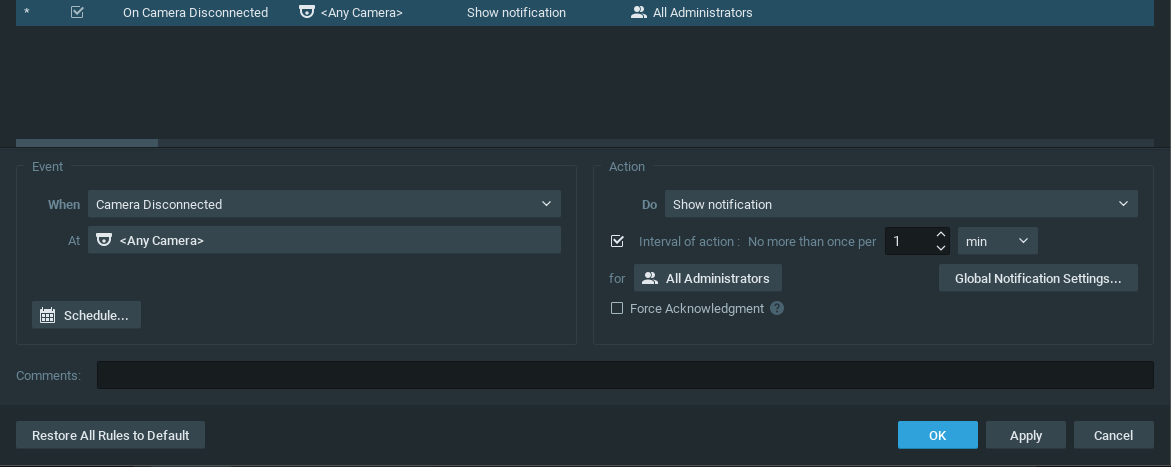Click the horizontal scrollbar under rules list
1171x467 pixels.
[x=585, y=142]
